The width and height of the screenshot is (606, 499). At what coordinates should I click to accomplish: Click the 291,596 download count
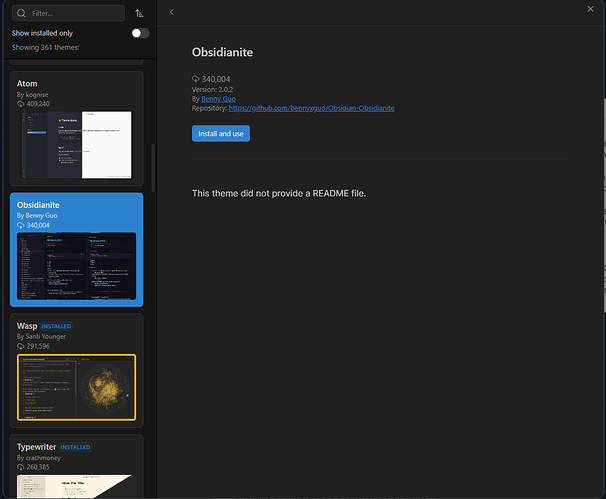pos(38,346)
